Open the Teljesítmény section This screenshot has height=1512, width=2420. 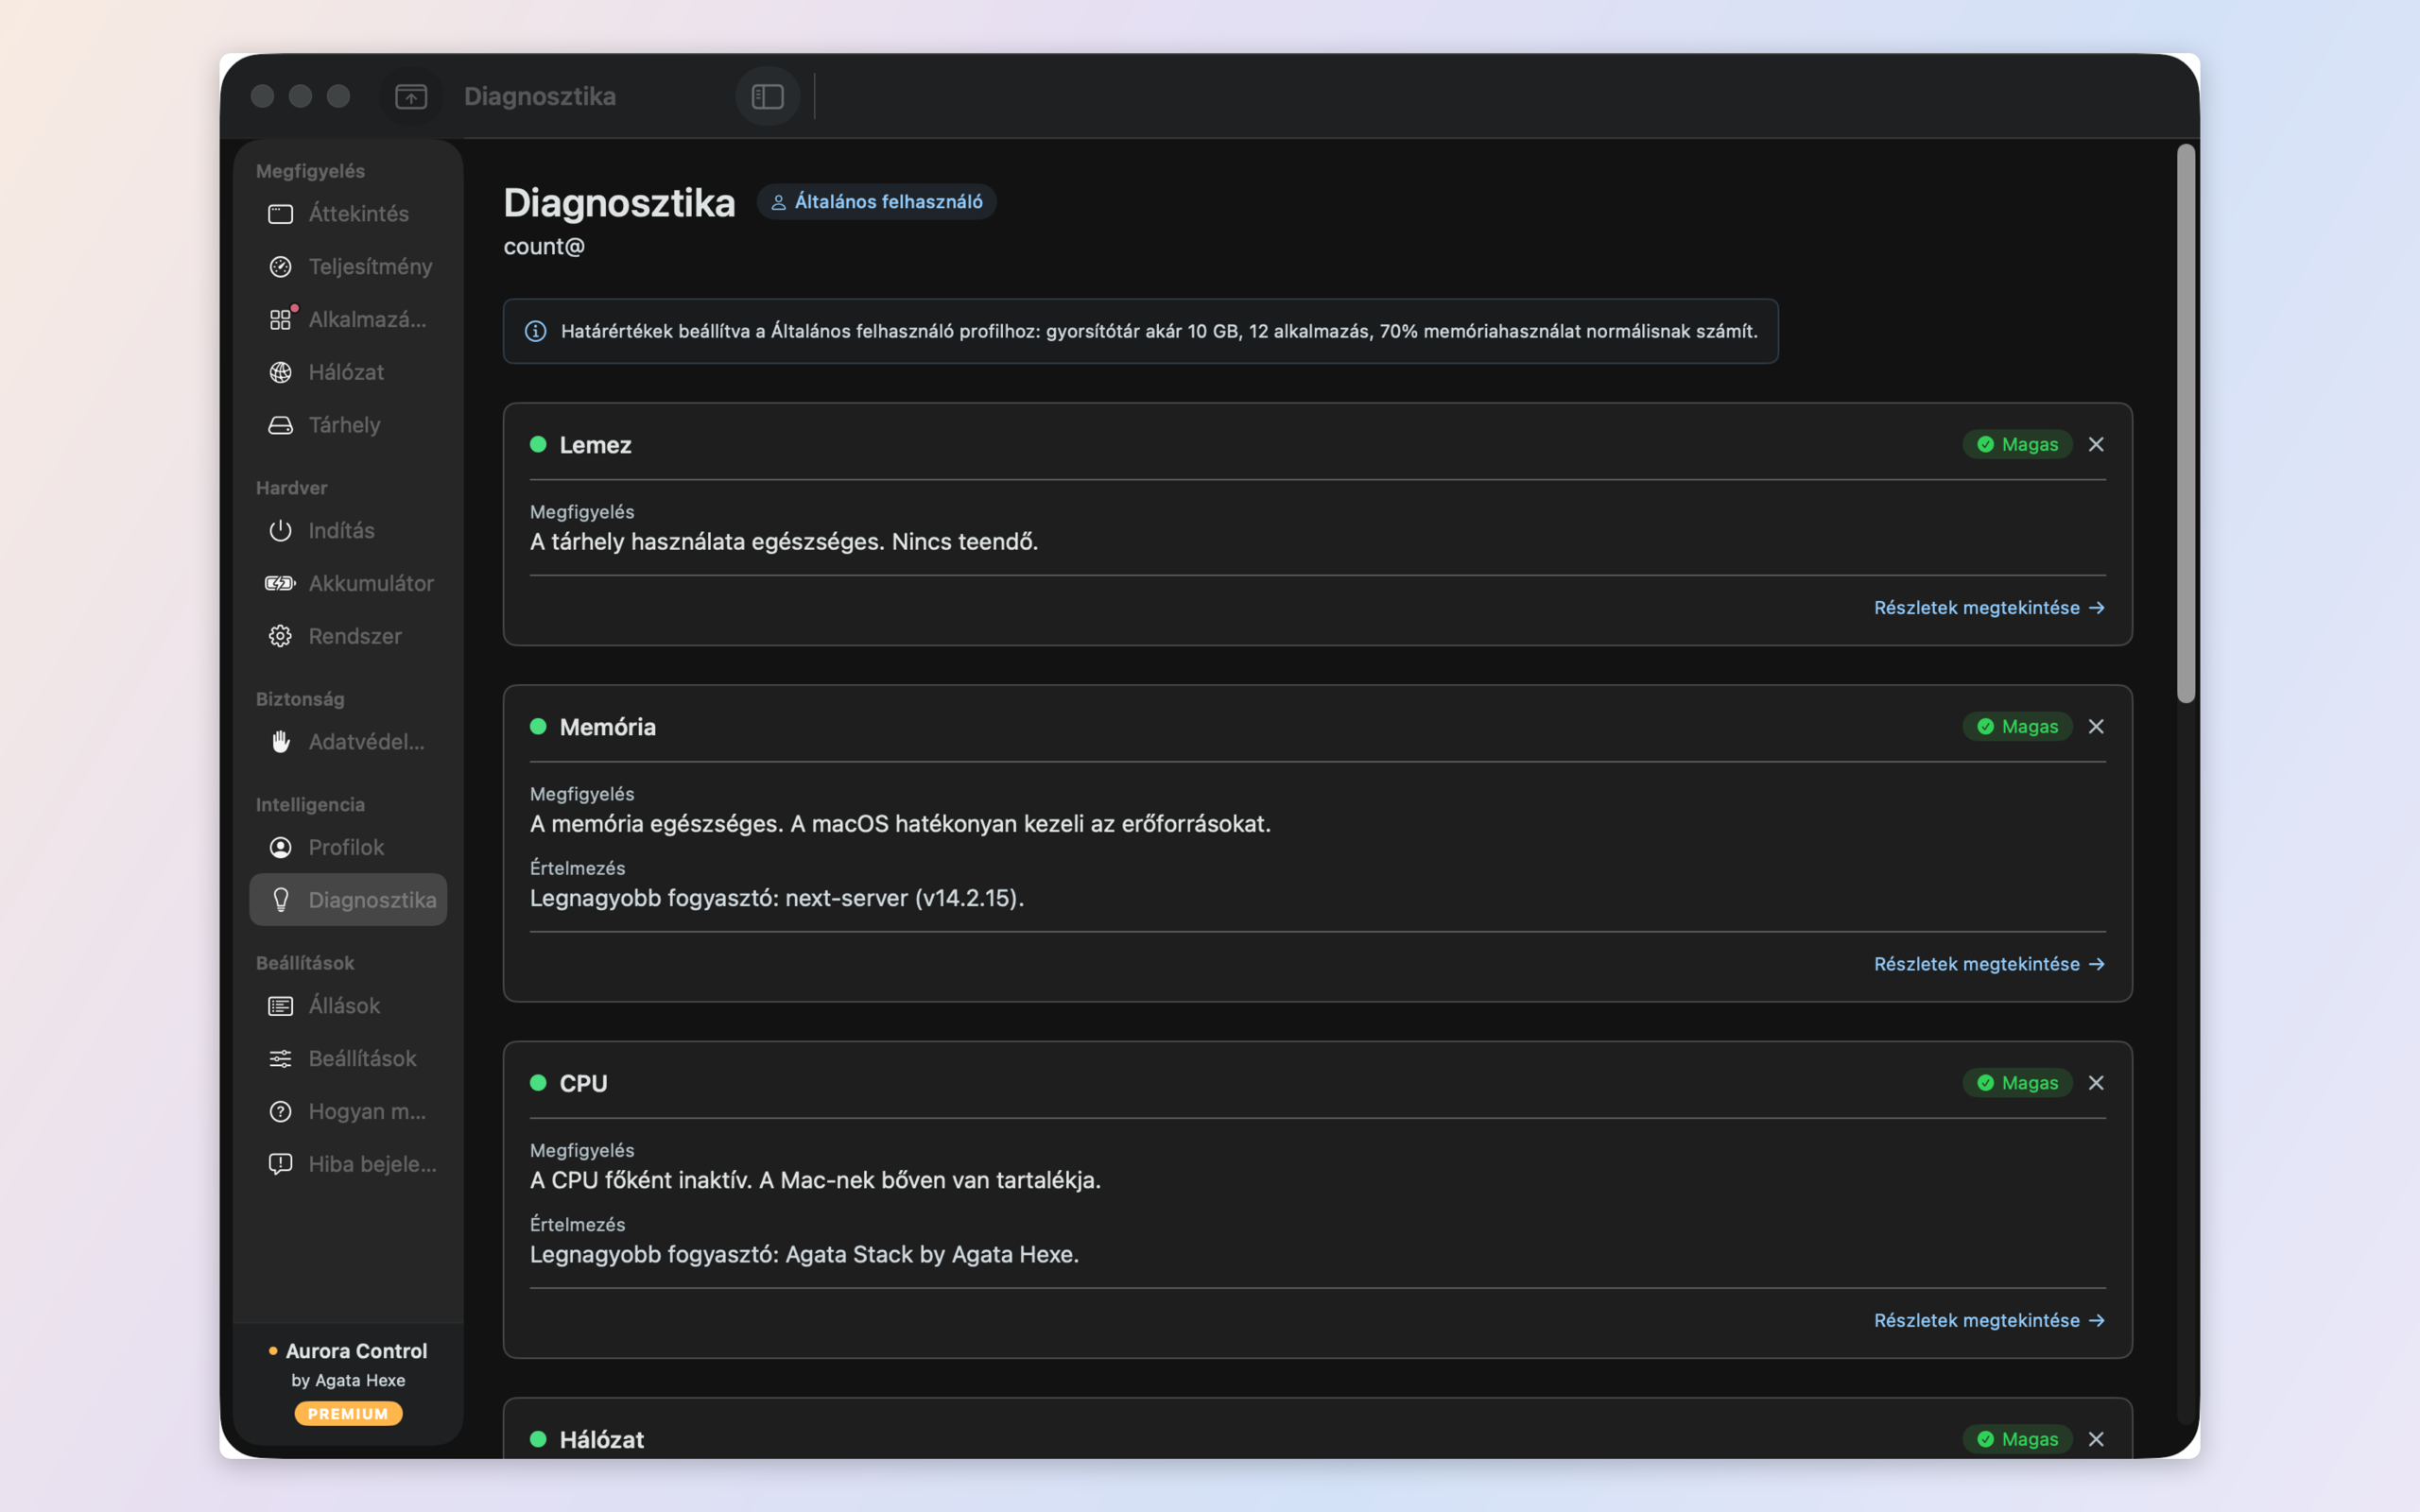348,267
